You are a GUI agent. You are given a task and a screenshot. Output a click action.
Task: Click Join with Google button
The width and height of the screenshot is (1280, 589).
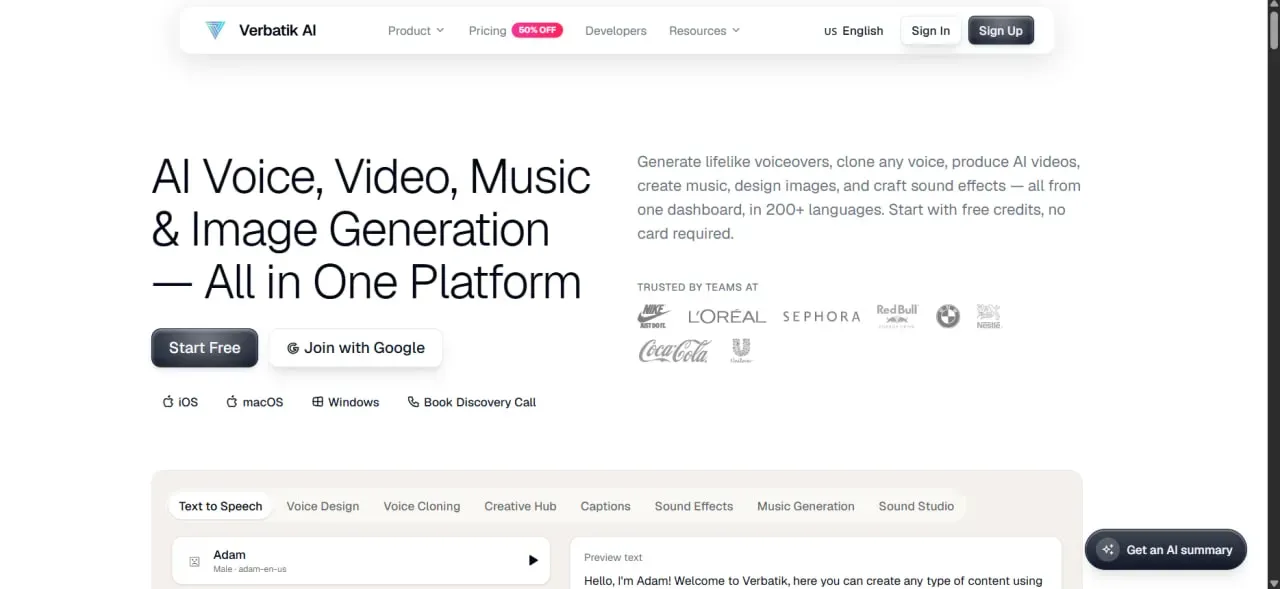point(356,348)
